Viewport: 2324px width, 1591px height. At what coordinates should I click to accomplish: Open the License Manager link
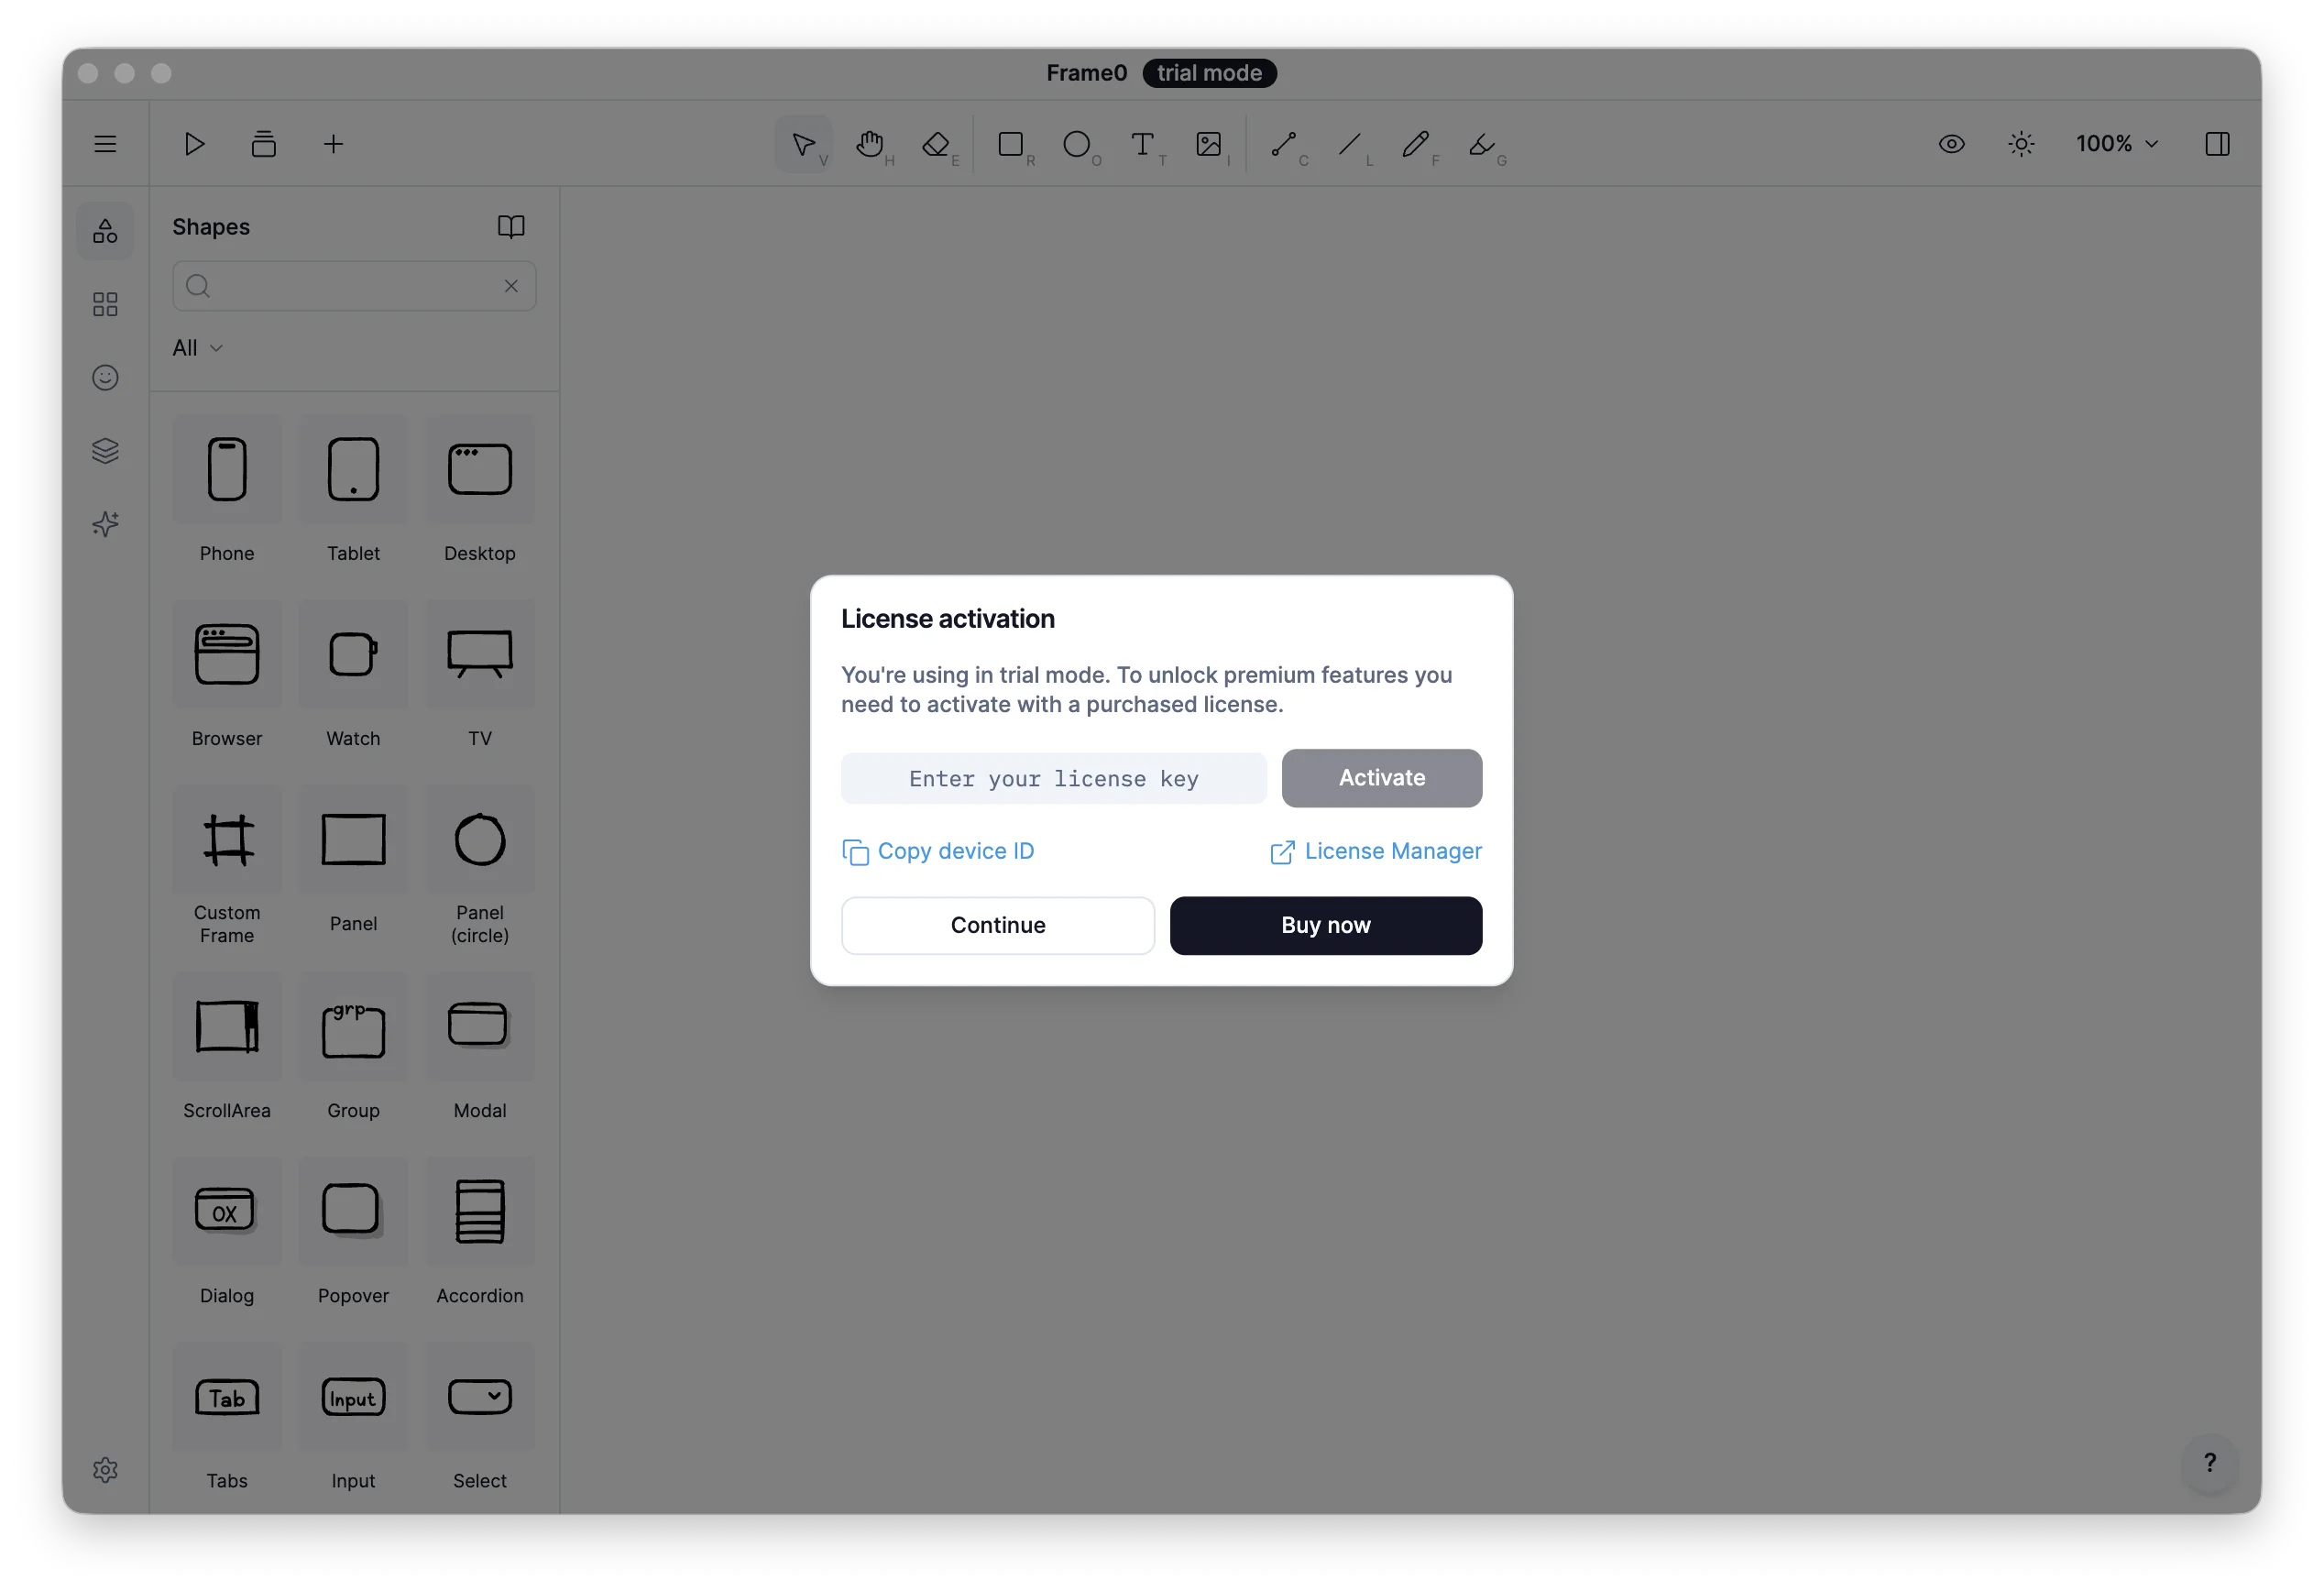pyautogui.click(x=1376, y=851)
